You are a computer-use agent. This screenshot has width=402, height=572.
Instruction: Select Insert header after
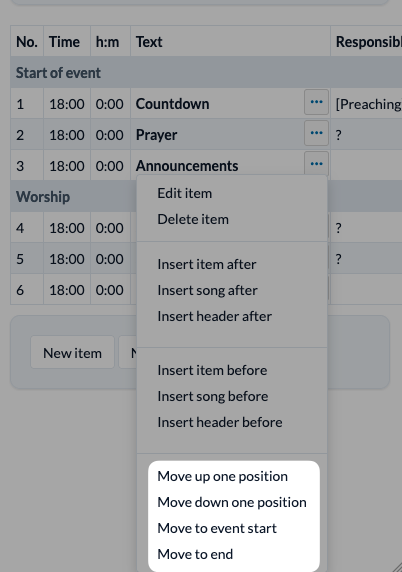(x=214, y=316)
